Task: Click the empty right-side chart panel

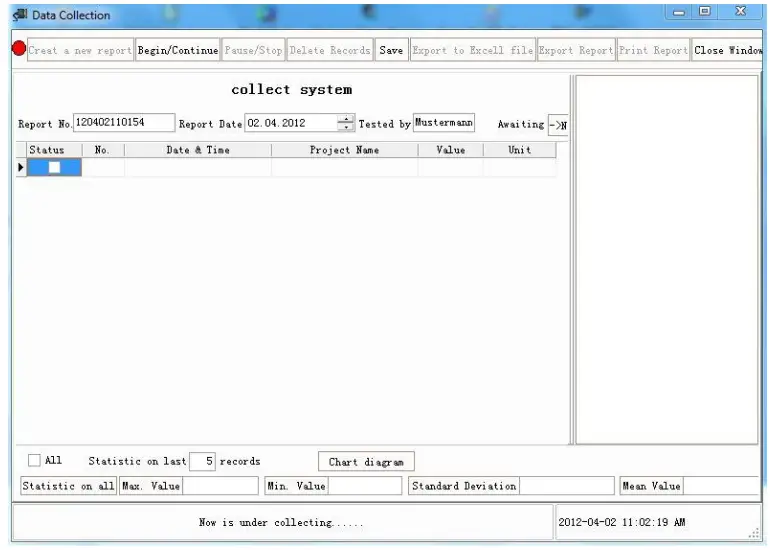Action: 666,260
